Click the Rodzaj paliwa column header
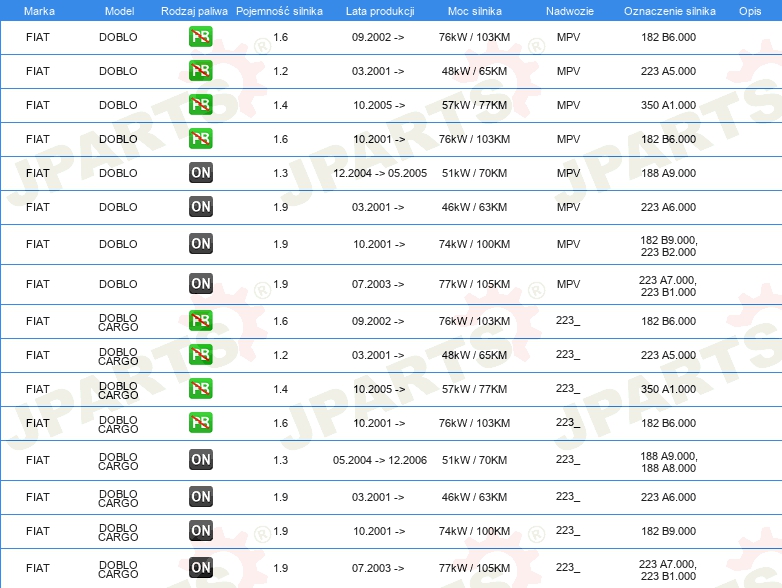 click(194, 11)
